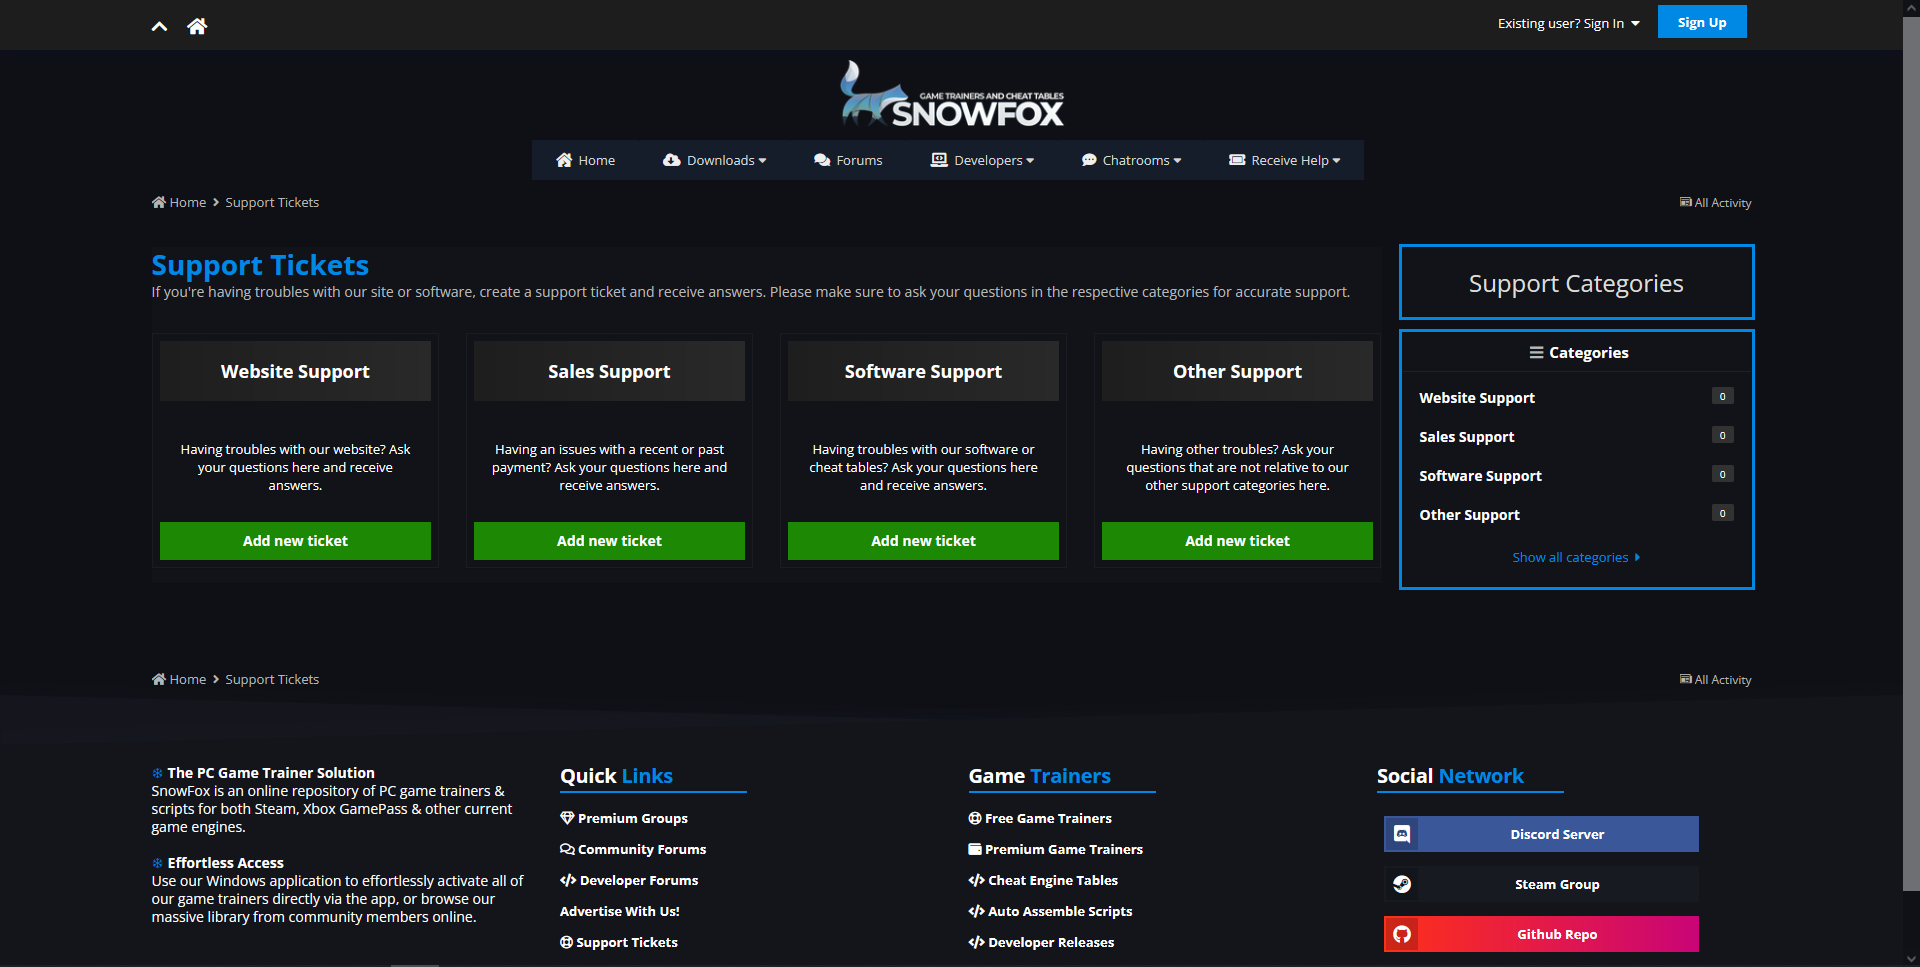1920x967 pixels.
Task: Open Advertise With Us quick link
Action: coord(620,911)
